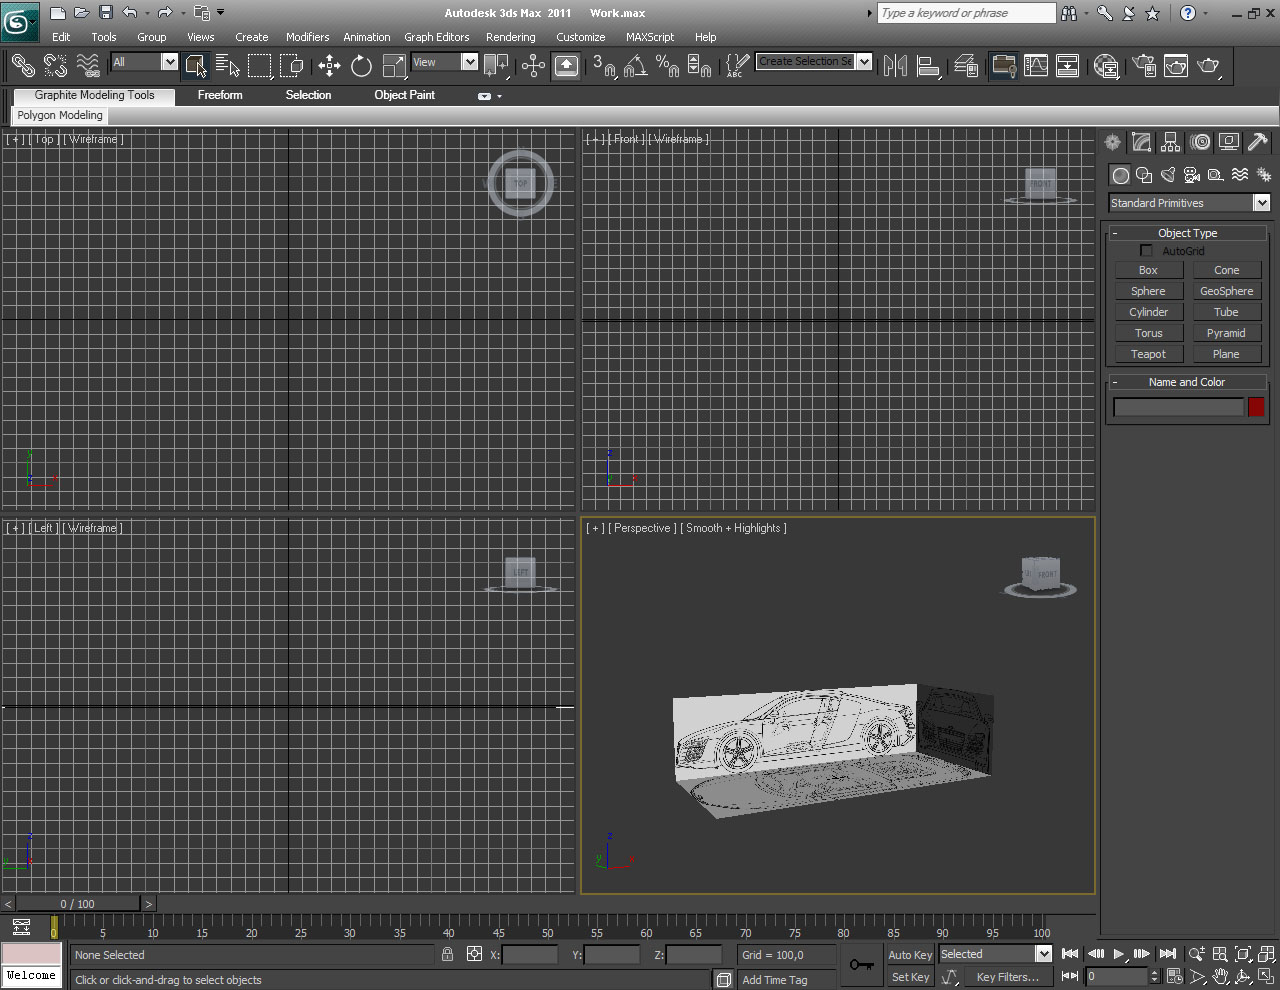Click the Zoom Extents All navigation icon
The image size is (1280, 990).
(1266, 954)
